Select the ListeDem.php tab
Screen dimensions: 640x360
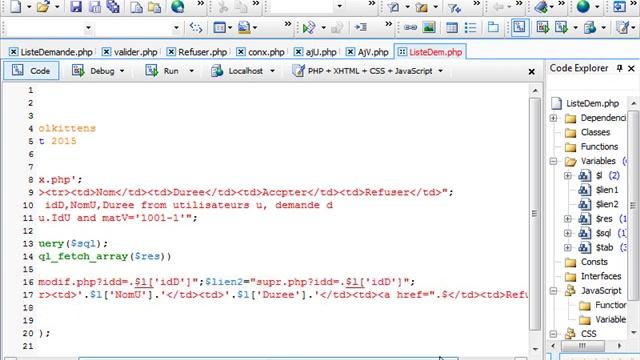[x=430, y=52]
